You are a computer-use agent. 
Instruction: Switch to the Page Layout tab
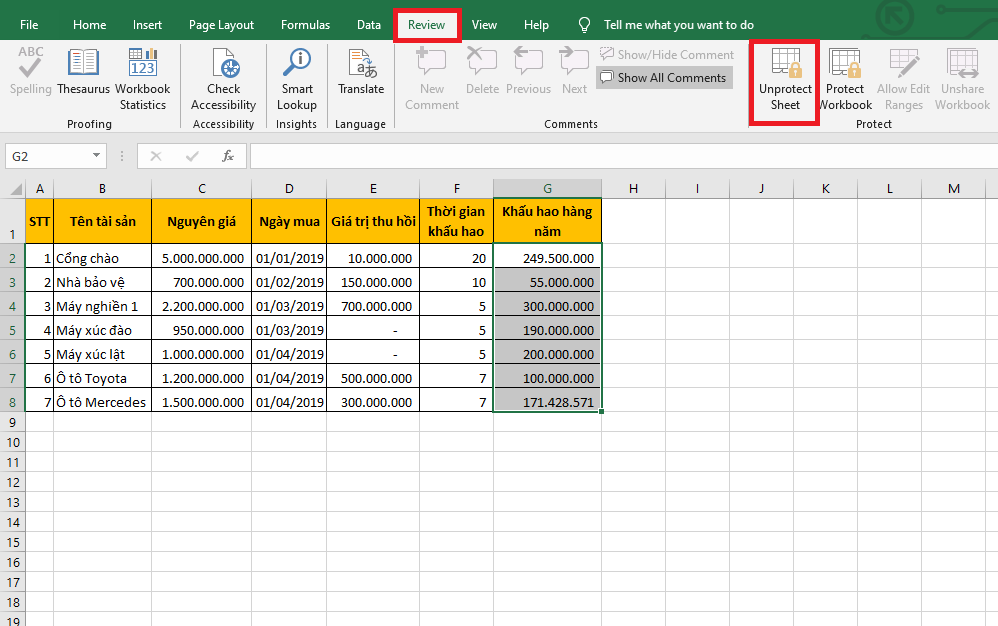(x=221, y=25)
